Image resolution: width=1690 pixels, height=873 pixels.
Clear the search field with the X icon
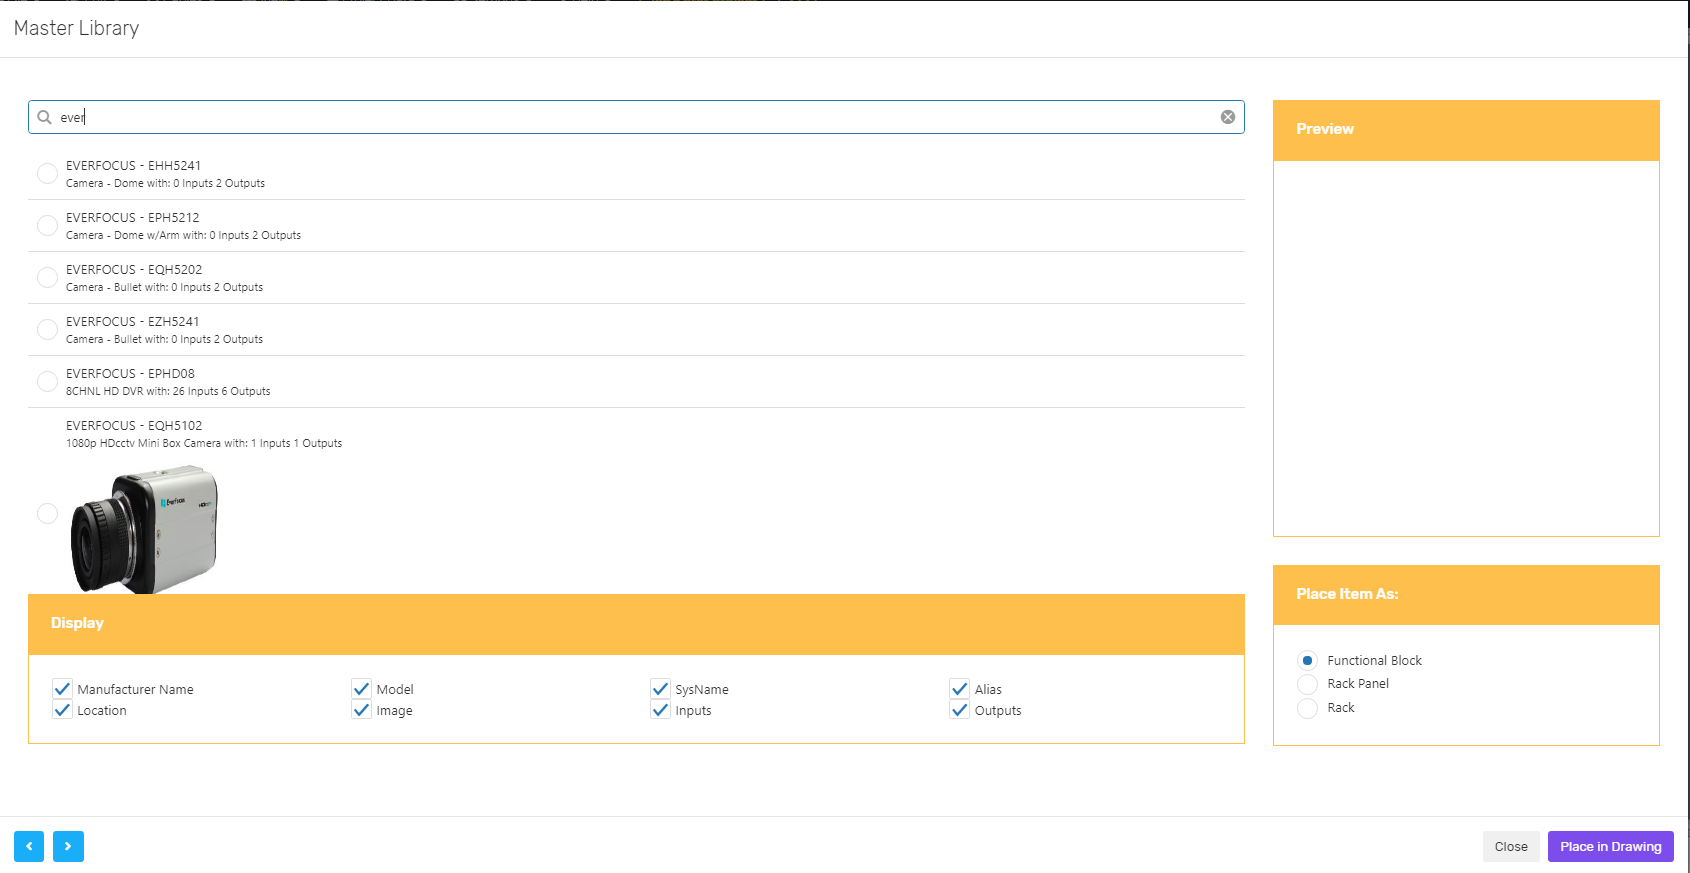tap(1228, 117)
